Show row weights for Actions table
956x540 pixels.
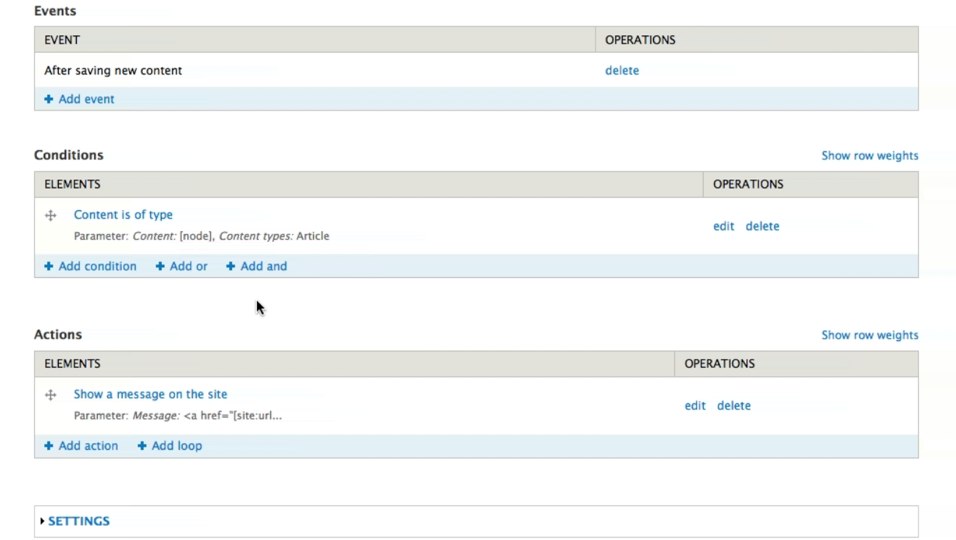[869, 336]
